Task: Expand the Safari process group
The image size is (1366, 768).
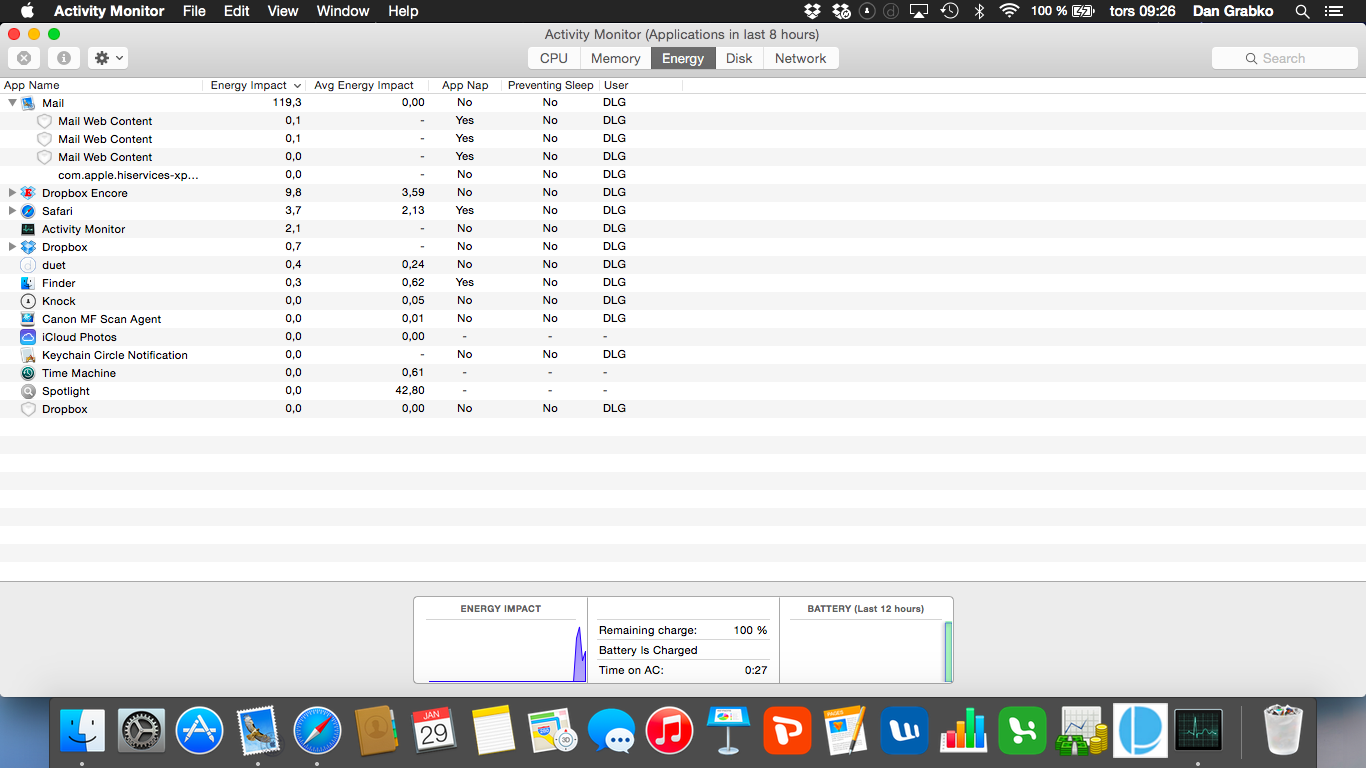Action: tap(13, 211)
